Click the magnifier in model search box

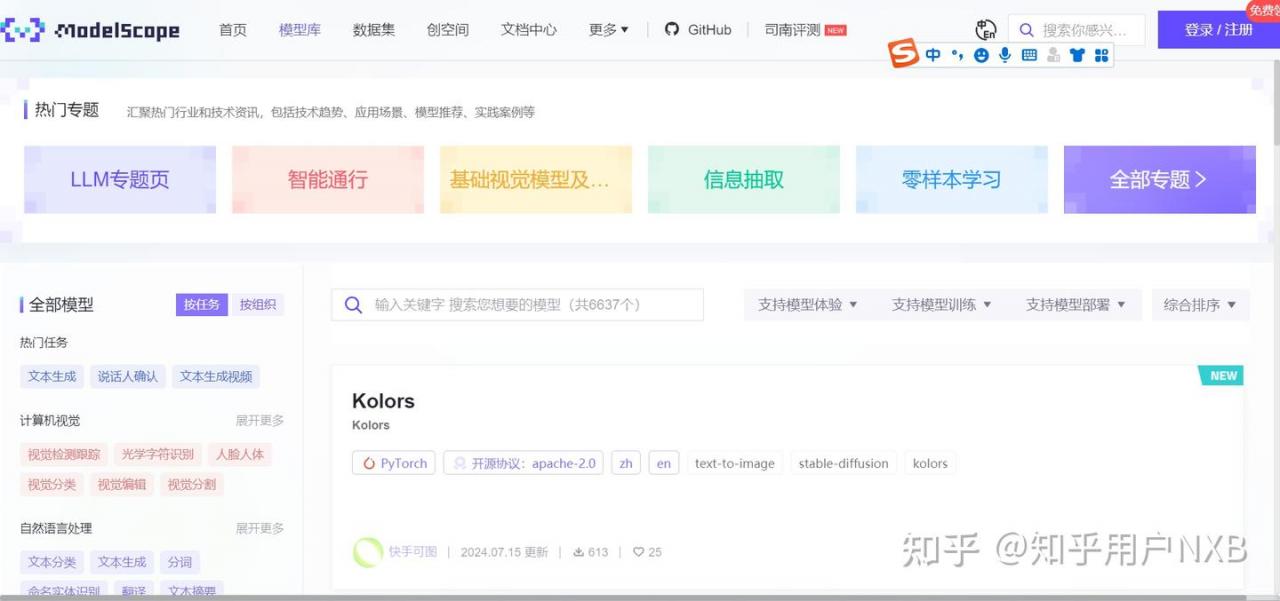click(x=353, y=305)
